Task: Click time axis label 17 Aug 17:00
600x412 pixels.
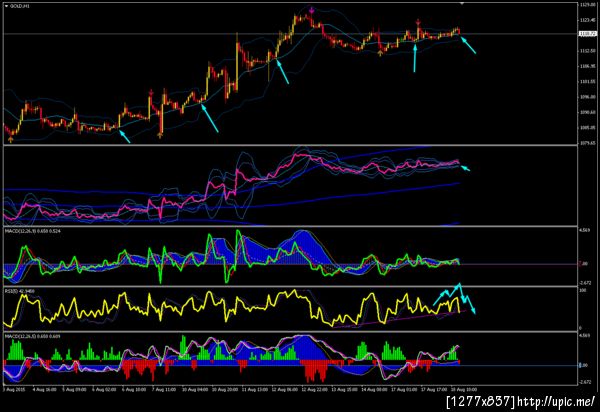Action: [x=434, y=389]
